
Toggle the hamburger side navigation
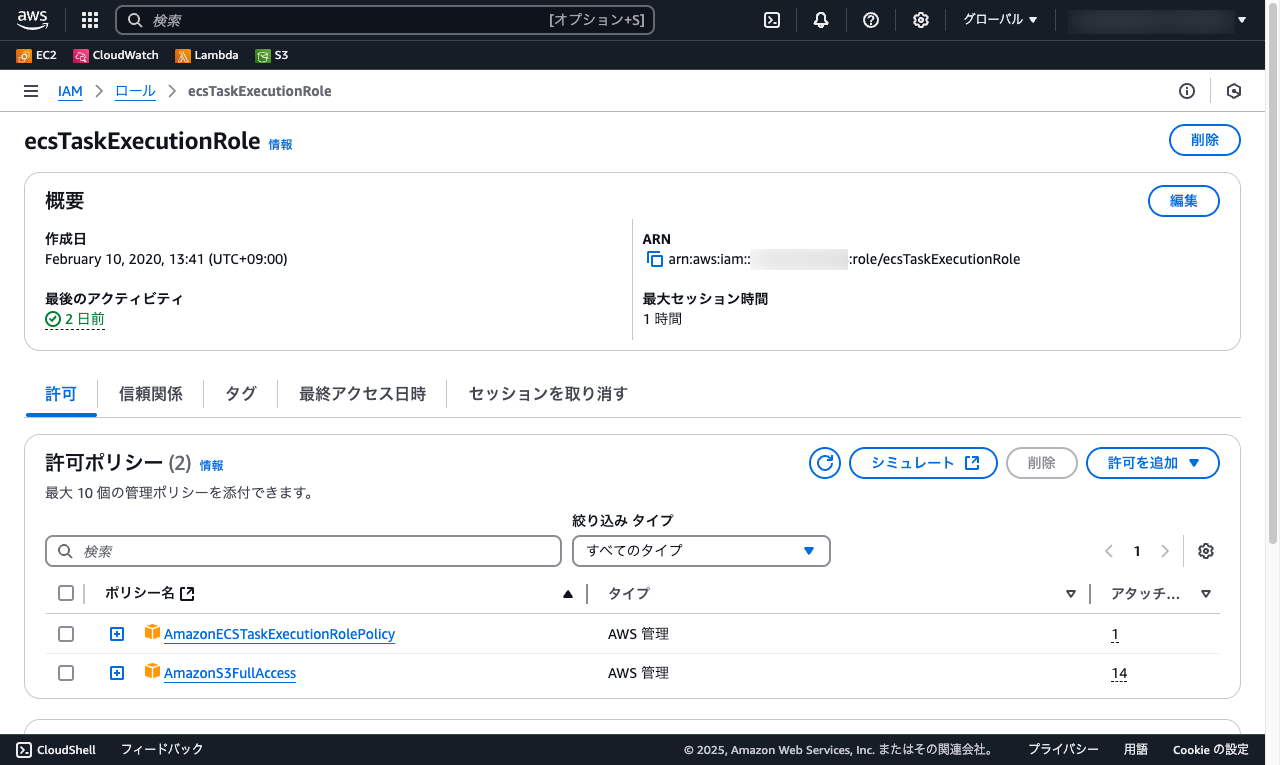[31, 91]
